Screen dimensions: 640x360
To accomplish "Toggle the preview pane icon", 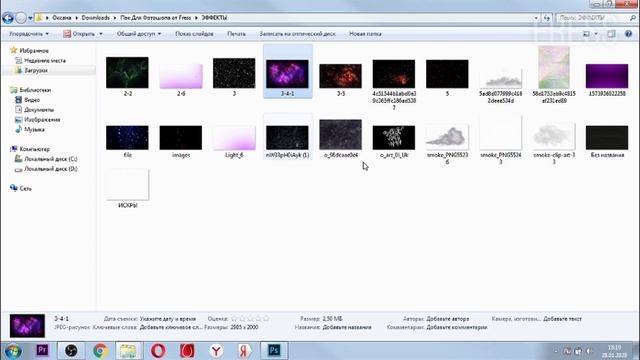I will pyautogui.click(x=611, y=34).
